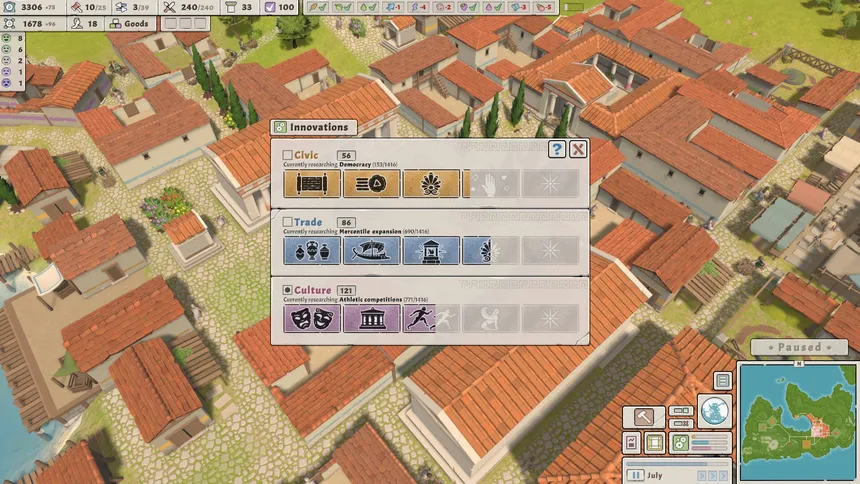Image resolution: width=860 pixels, height=484 pixels.
Task: Click the round blue advisor portrait
Action: pyautogui.click(x=715, y=410)
